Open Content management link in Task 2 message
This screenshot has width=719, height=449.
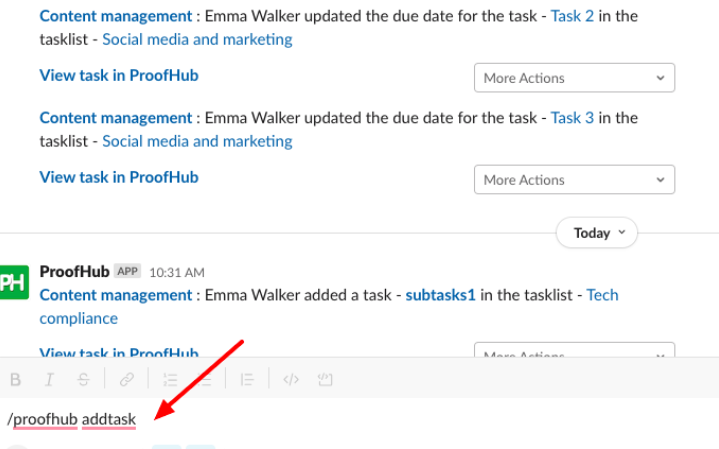pyautogui.click(x=116, y=16)
